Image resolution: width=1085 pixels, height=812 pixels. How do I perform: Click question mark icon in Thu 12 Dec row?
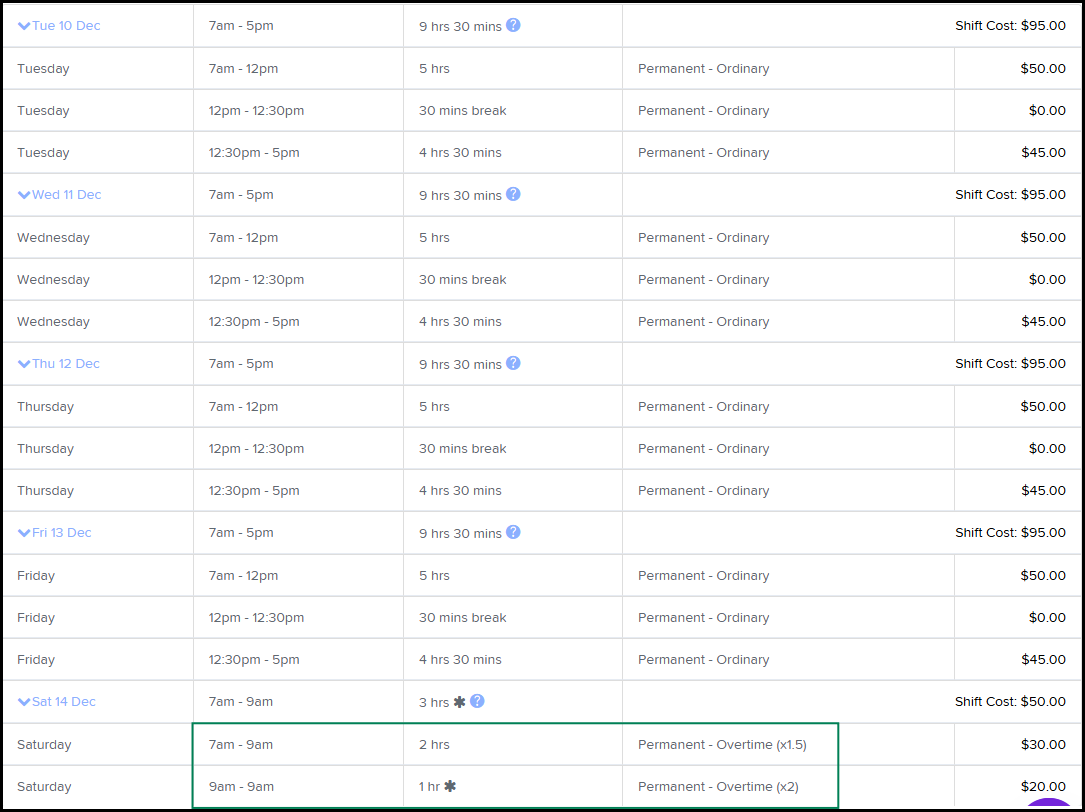coord(513,363)
